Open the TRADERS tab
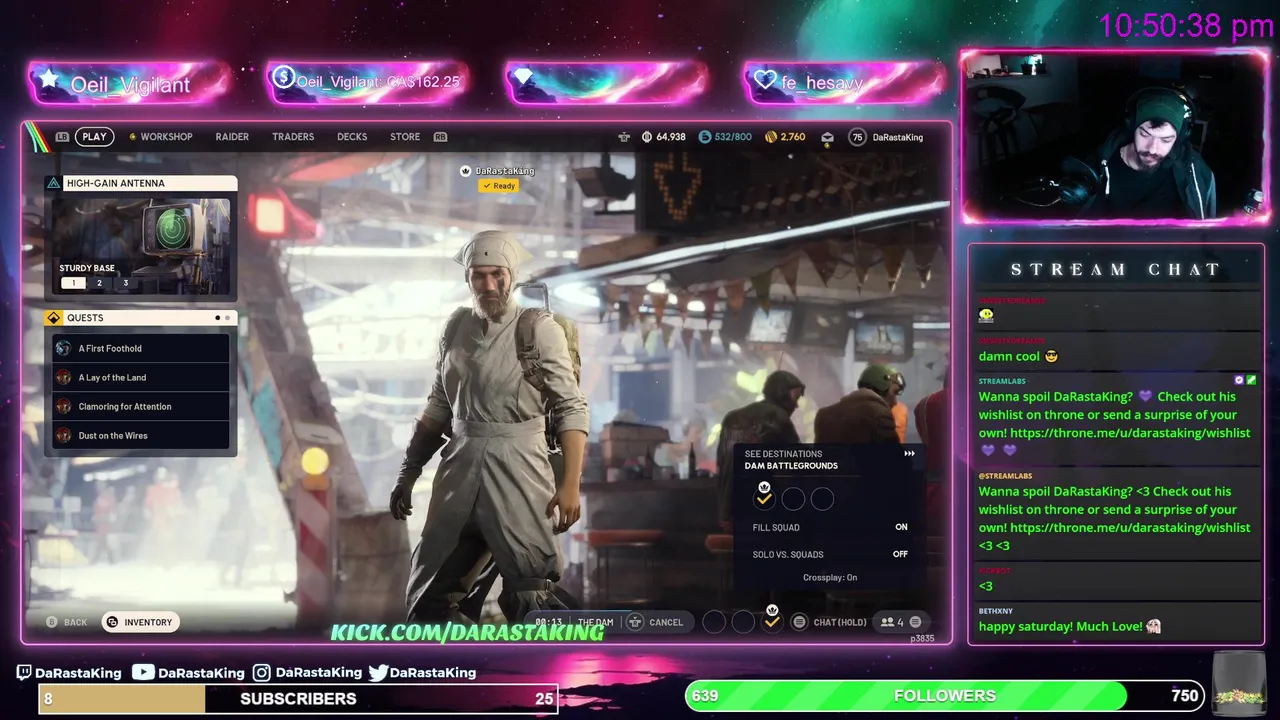The width and height of the screenshot is (1280, 720). pos(293,137)
